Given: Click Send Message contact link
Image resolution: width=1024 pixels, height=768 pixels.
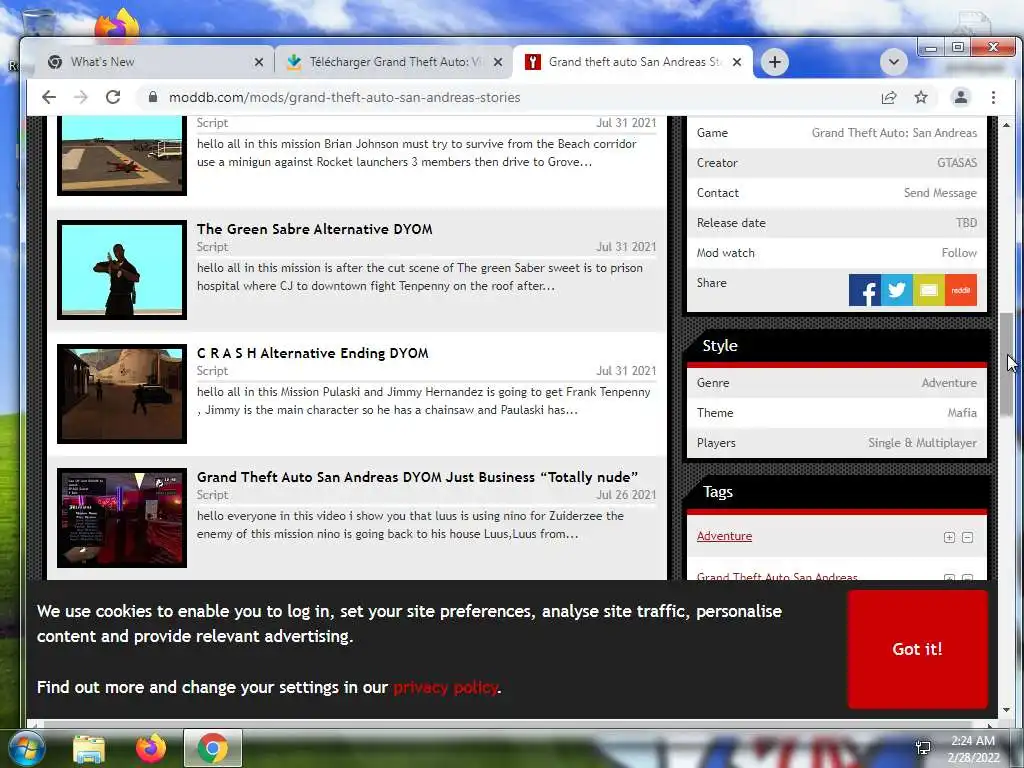Looking at the screenshot, I should coord(940,193).
